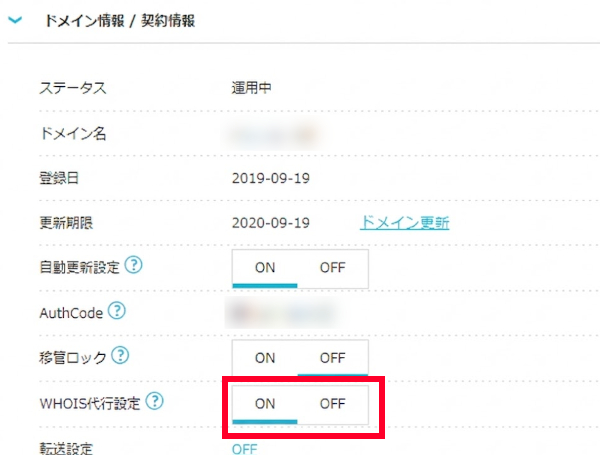
Task: Click the 転送設定 OFF link
Action: coord(244,449)
